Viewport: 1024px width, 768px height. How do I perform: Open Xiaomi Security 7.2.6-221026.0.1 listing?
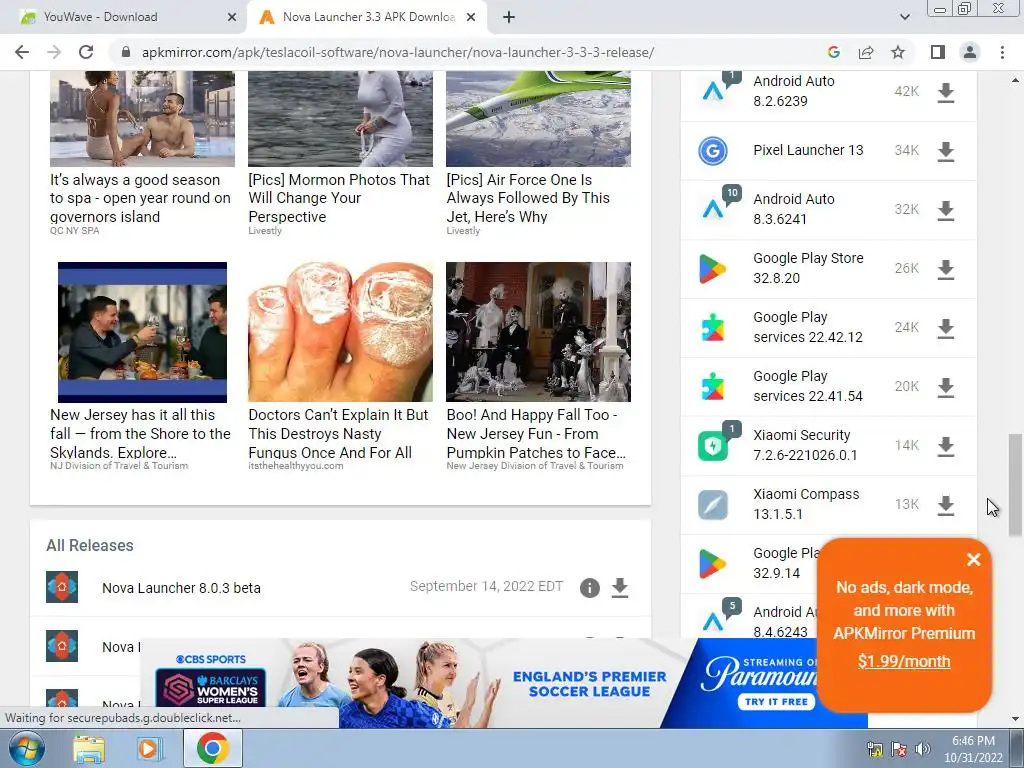point(805,445)
